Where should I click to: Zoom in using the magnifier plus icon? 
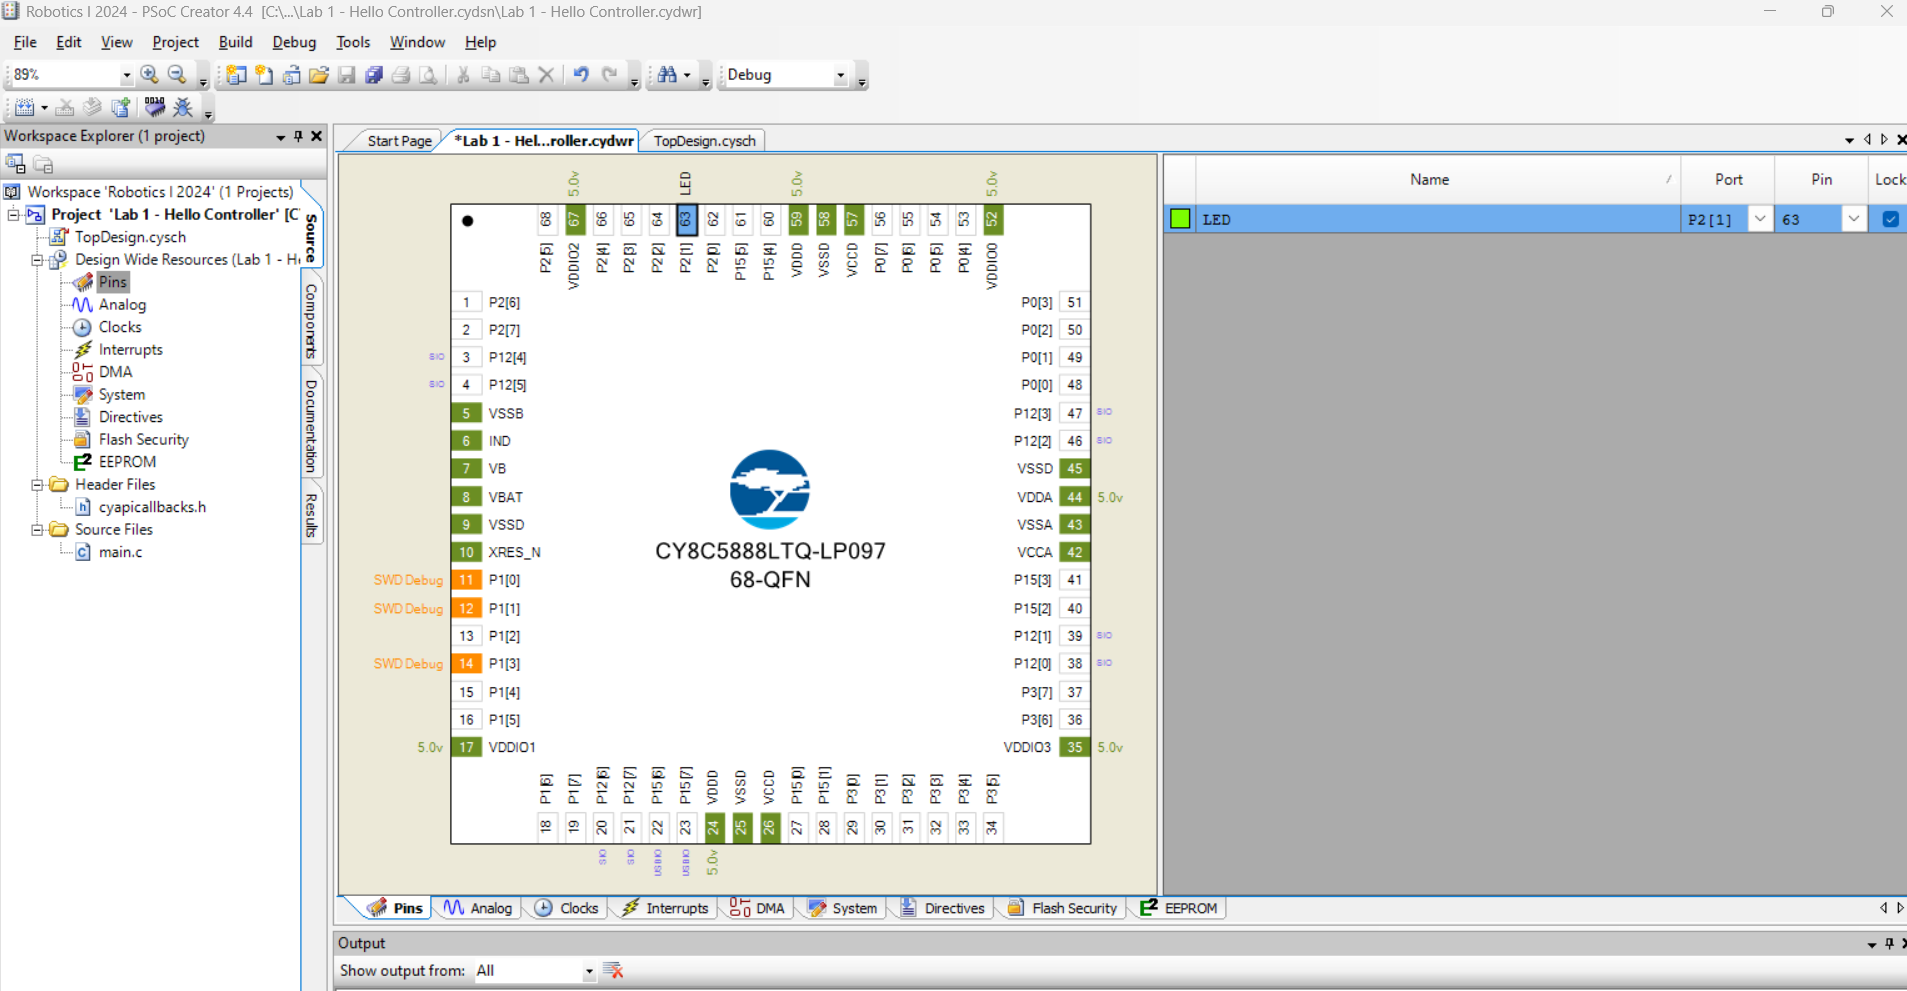[150, 75]
